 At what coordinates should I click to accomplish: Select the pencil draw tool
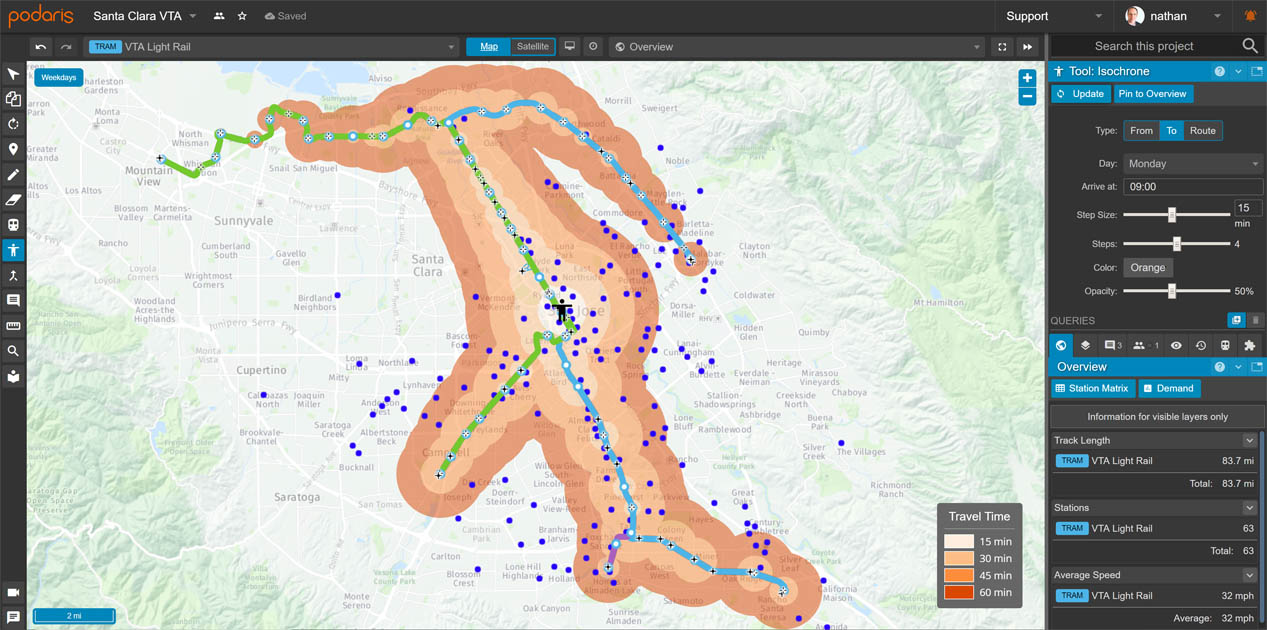click(x=13, y=175)
